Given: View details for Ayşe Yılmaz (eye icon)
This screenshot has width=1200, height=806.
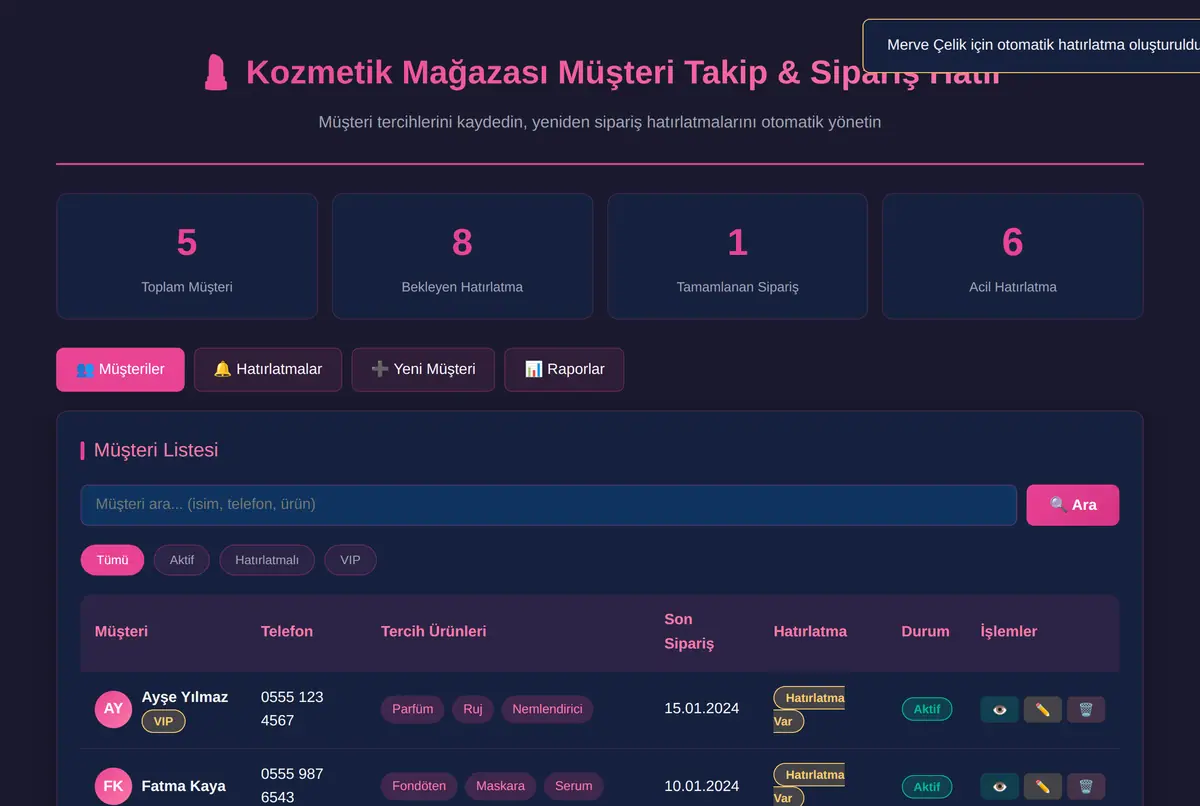Looking at the screenshot, I should [x=1000, y=709].
